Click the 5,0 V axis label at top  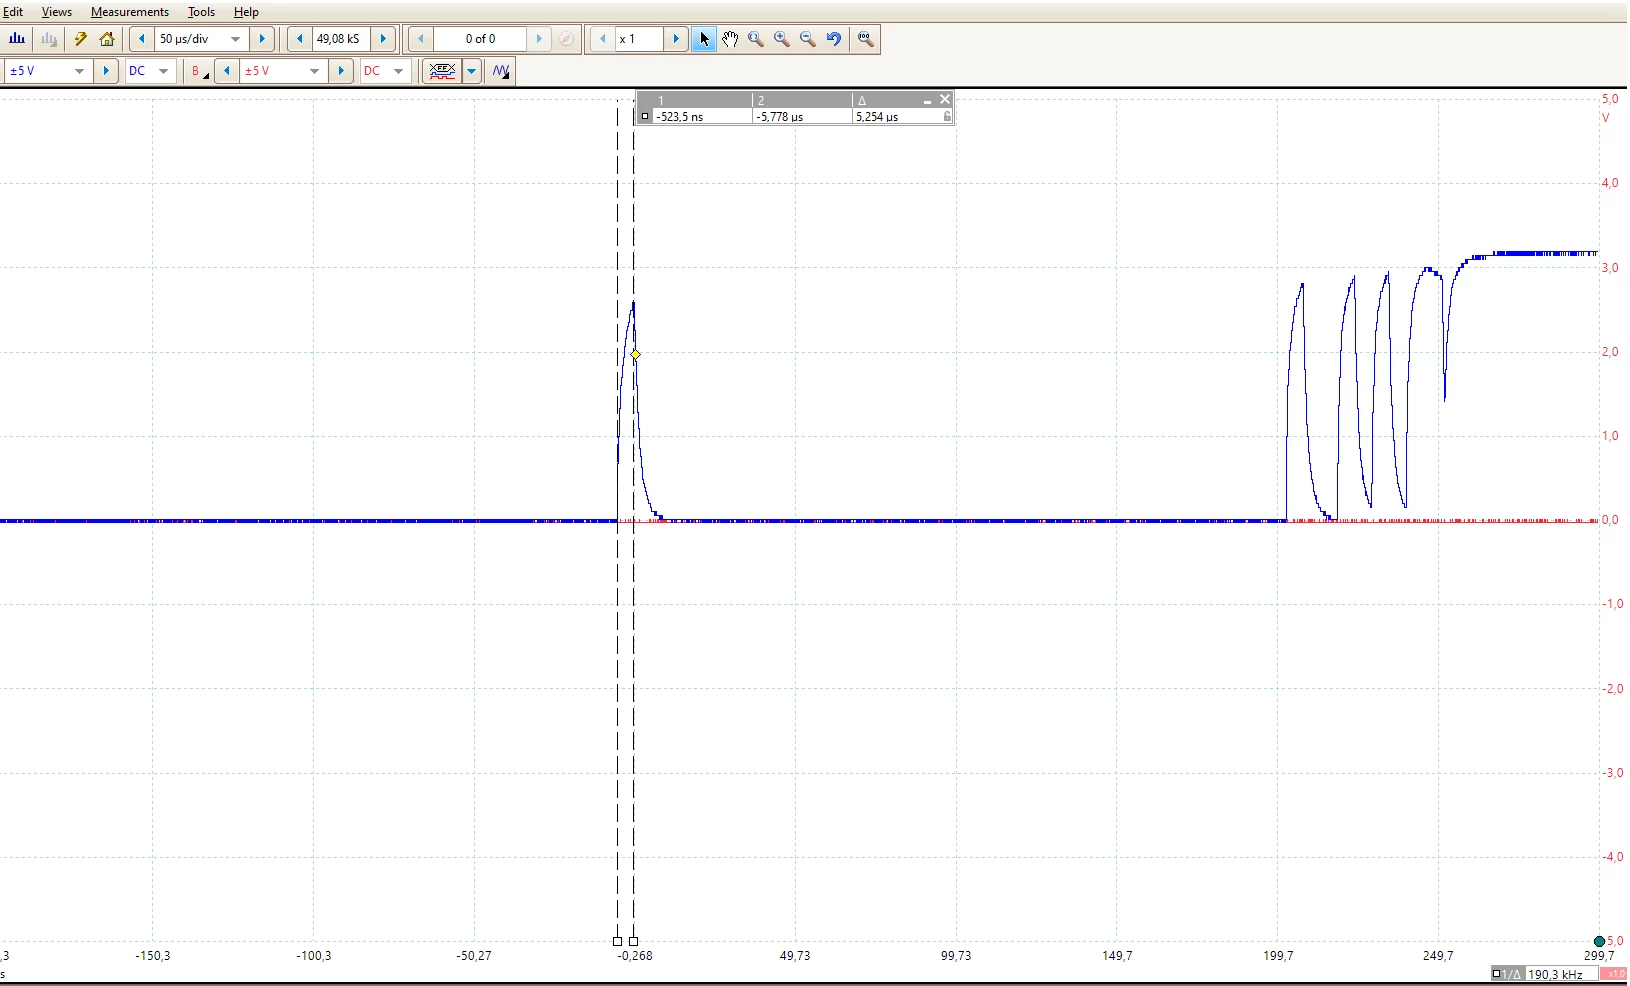(1610, 99)
